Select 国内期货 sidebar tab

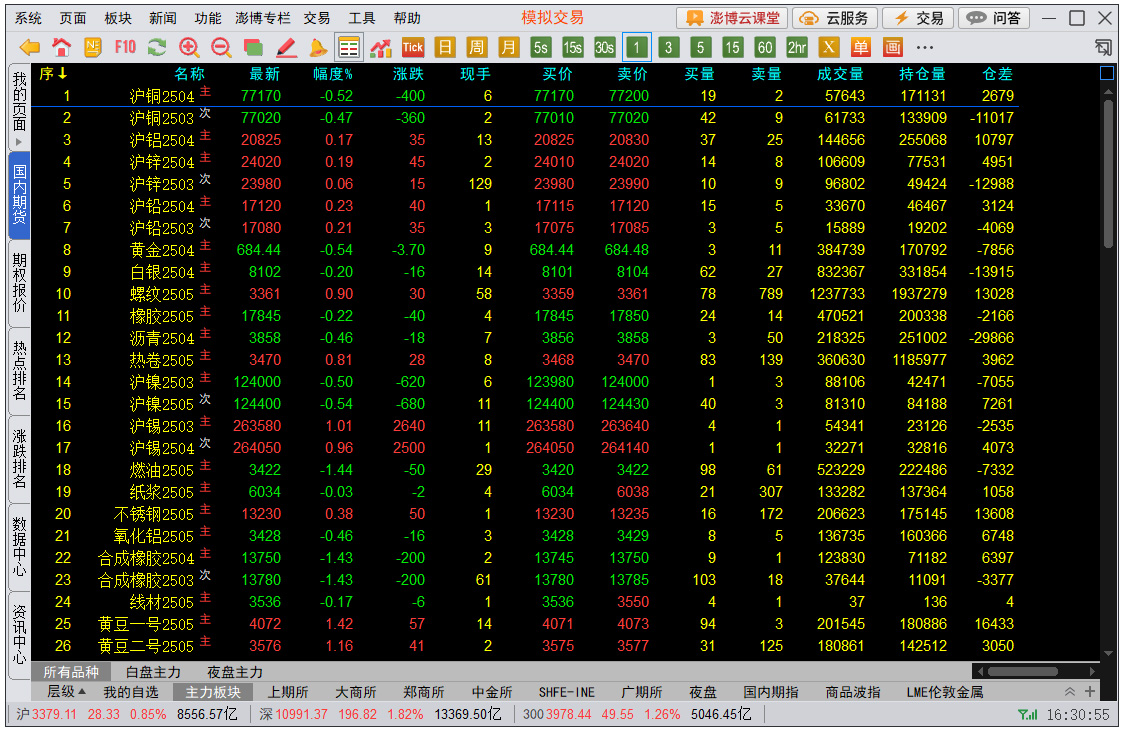pos(19,195)
